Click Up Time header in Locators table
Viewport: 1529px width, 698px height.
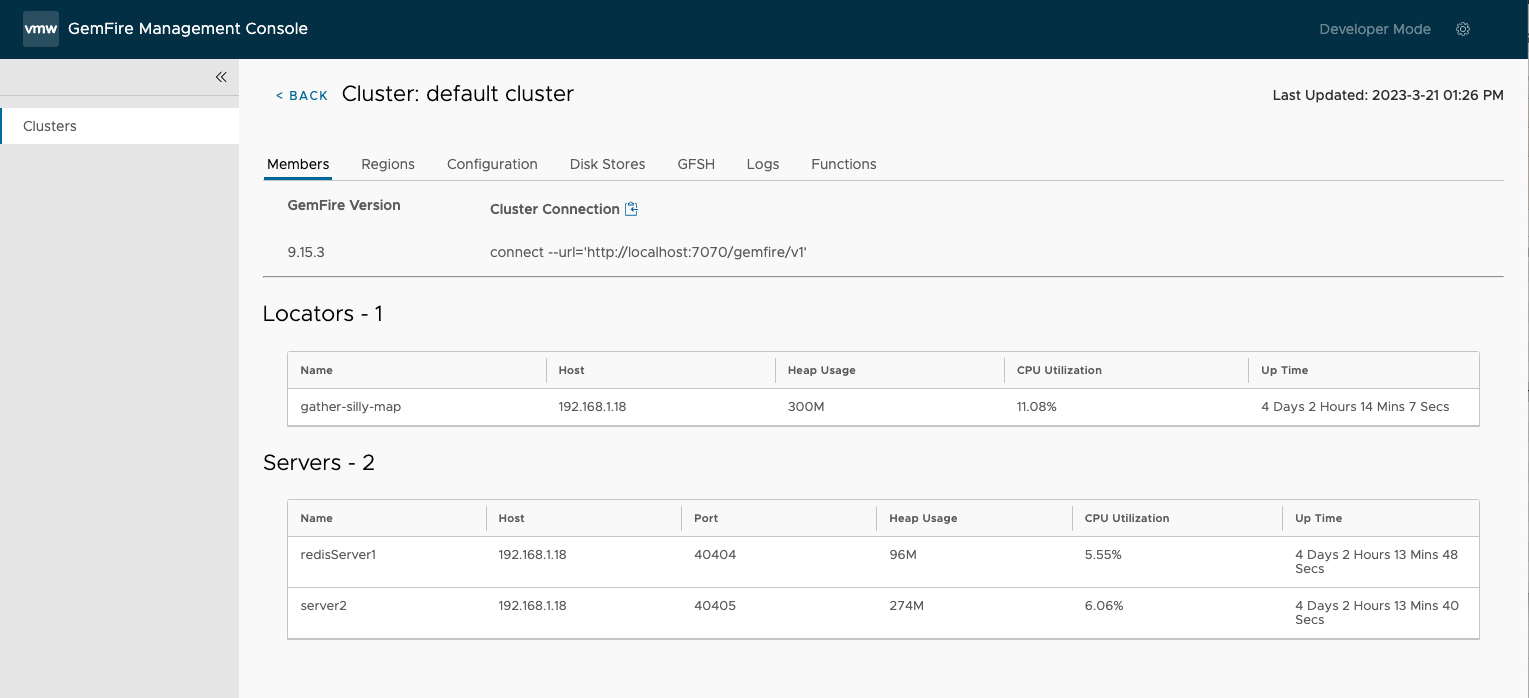(1284, 370)
